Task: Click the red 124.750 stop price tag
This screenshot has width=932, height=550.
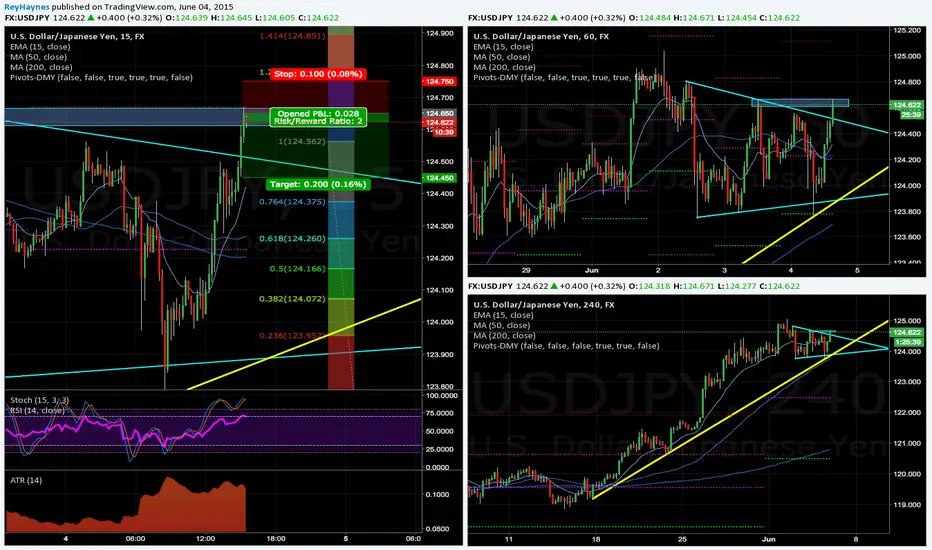Action: tap(439, 82)
